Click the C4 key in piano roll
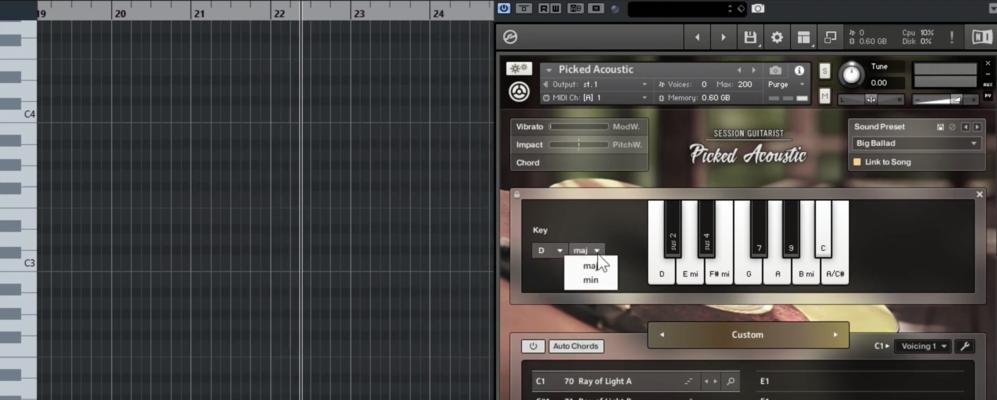Viewport: 997px width, 400px height. tap(18, 114)
